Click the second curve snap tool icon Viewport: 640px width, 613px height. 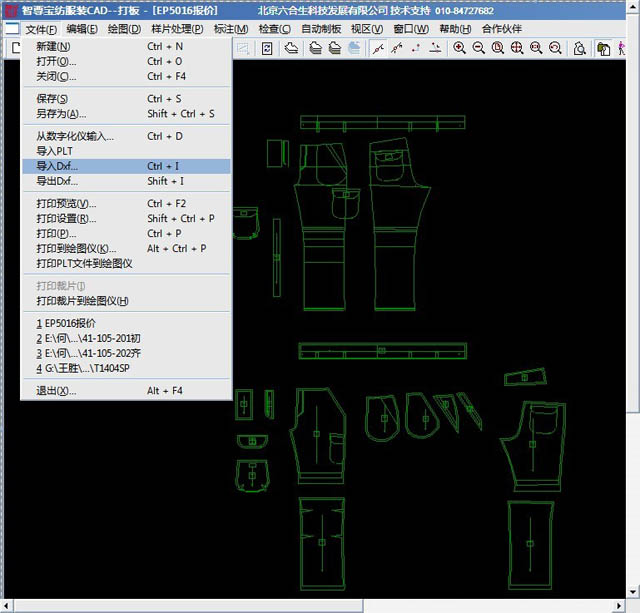397,48
